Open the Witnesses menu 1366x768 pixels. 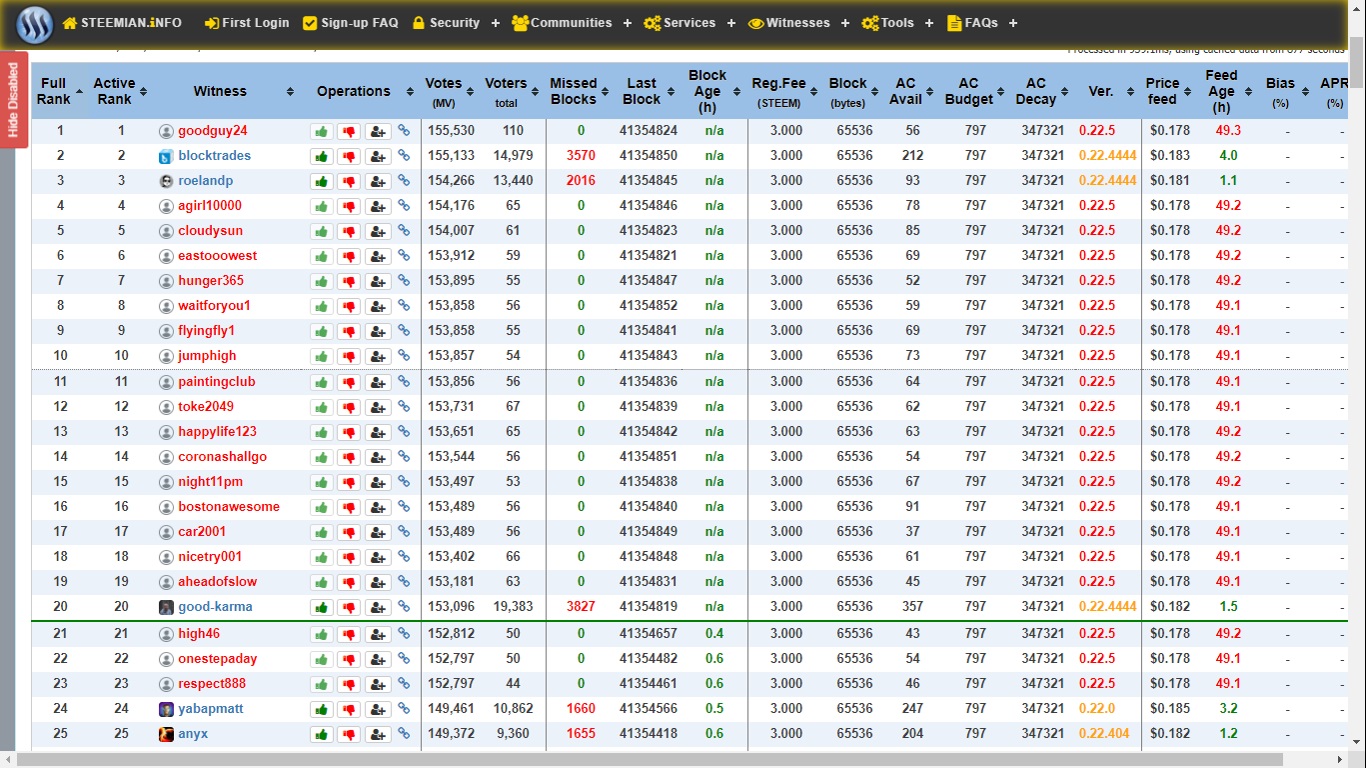click(x=798, y=23)
